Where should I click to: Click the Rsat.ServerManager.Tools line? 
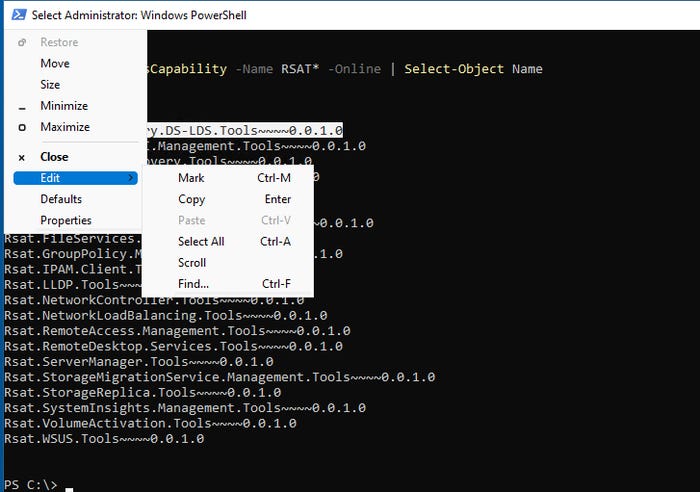[x=139, y=362]
